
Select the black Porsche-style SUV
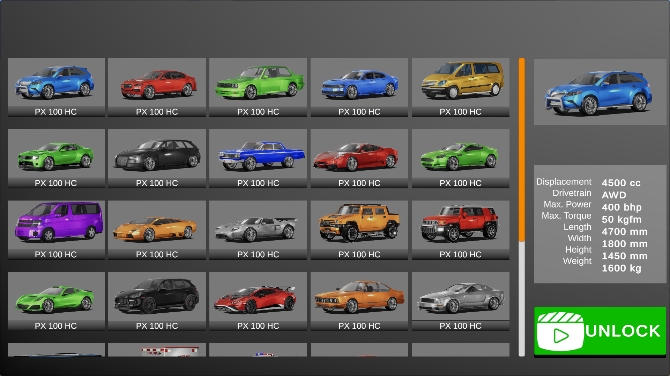[x=157, y=301]
